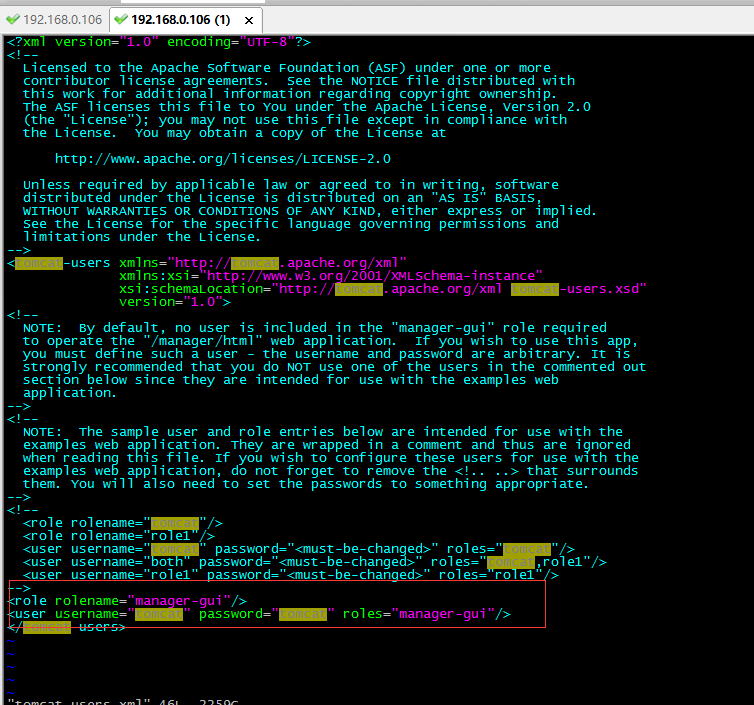Click the xmlns:xsi attribute line
754x705 pixels.
pyautogui.click(x=331, y=276)
